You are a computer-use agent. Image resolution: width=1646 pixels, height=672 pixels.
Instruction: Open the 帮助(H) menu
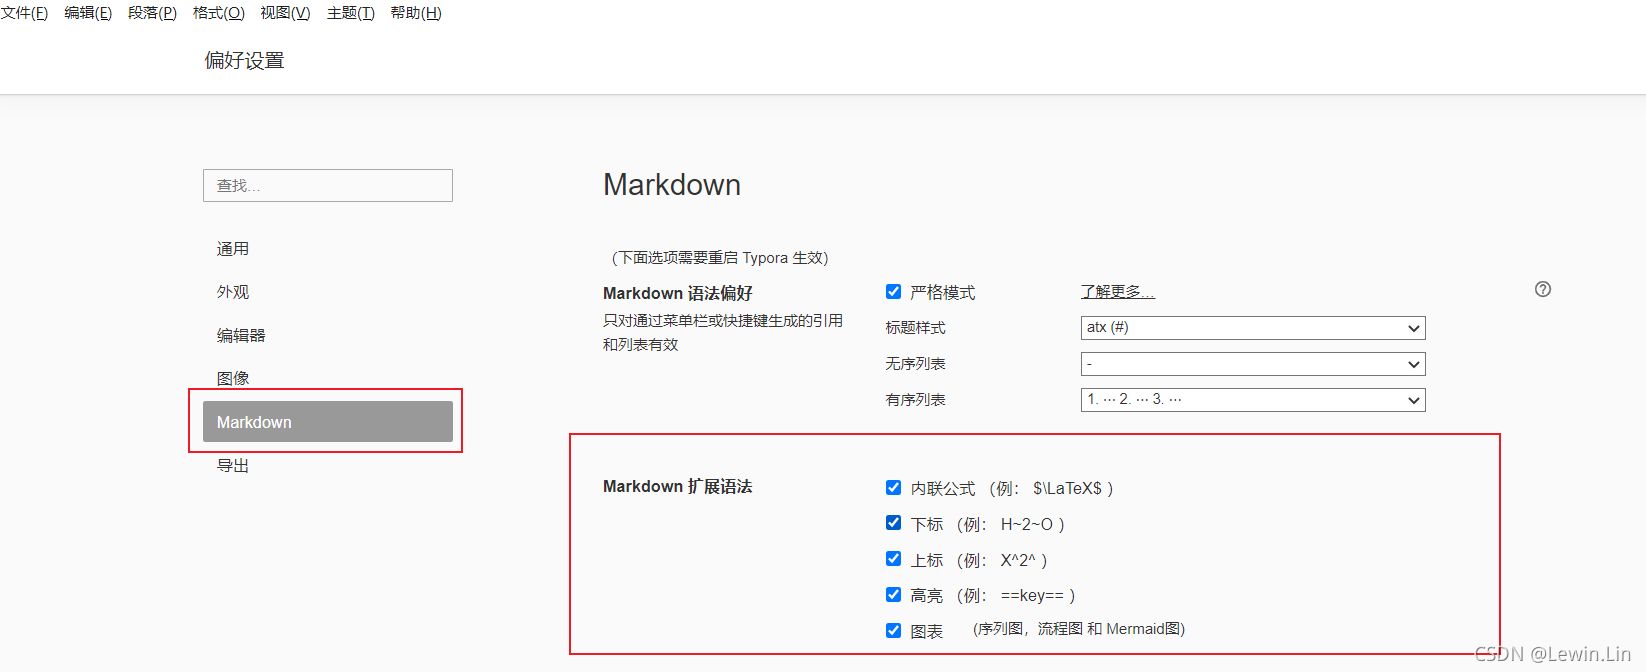click(x=416, y=13)
